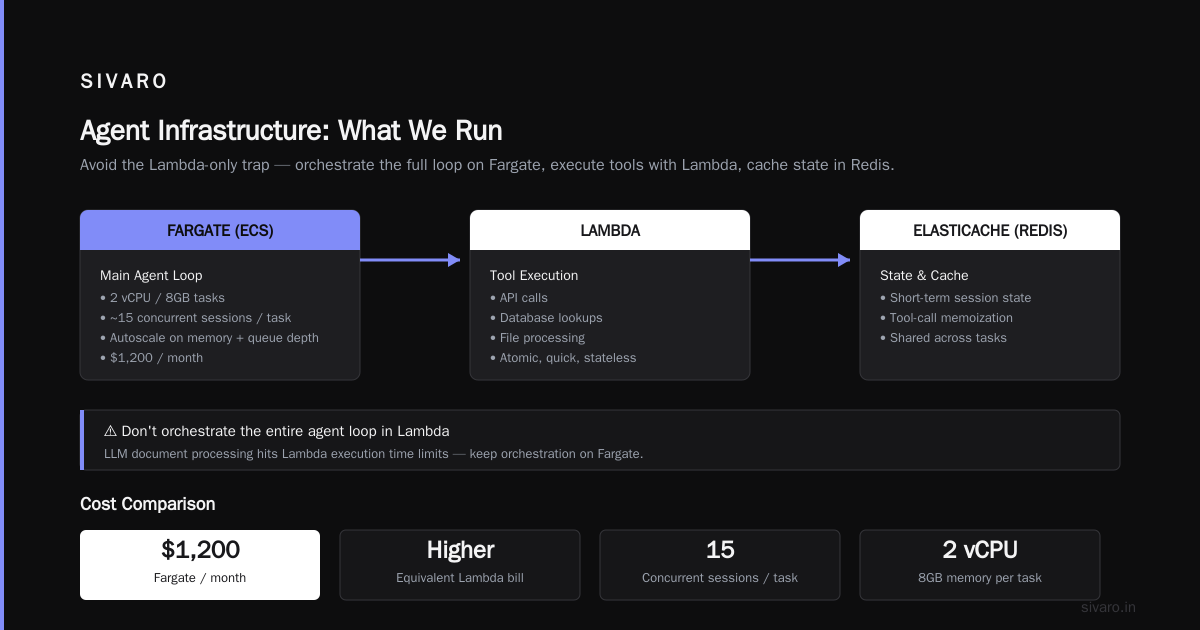Click the heading "Agent Infrastructure: What We Run"

click(x=291, y=130)
